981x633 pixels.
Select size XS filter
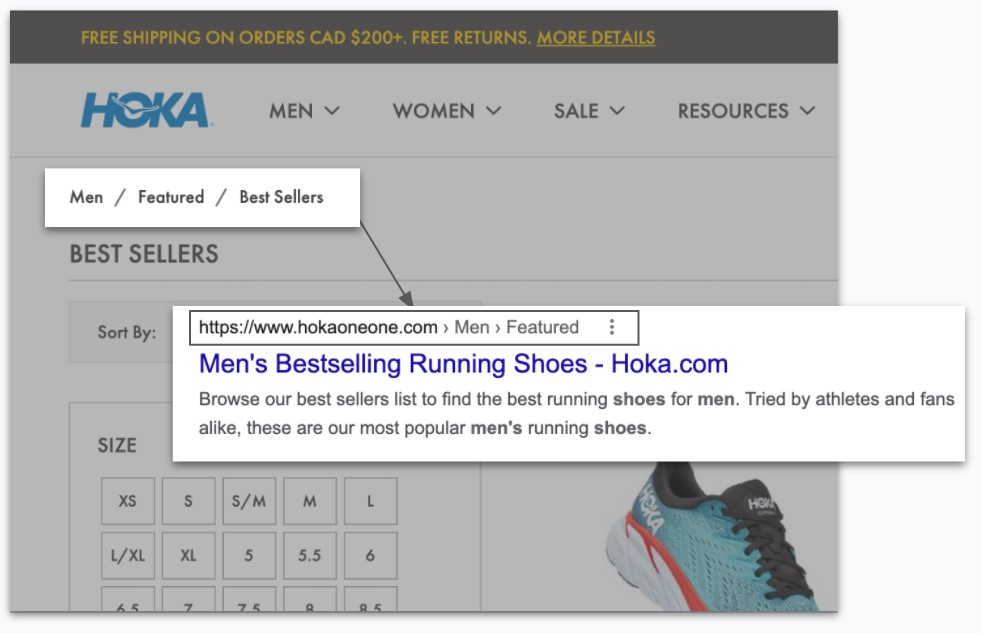pos(127,501)
